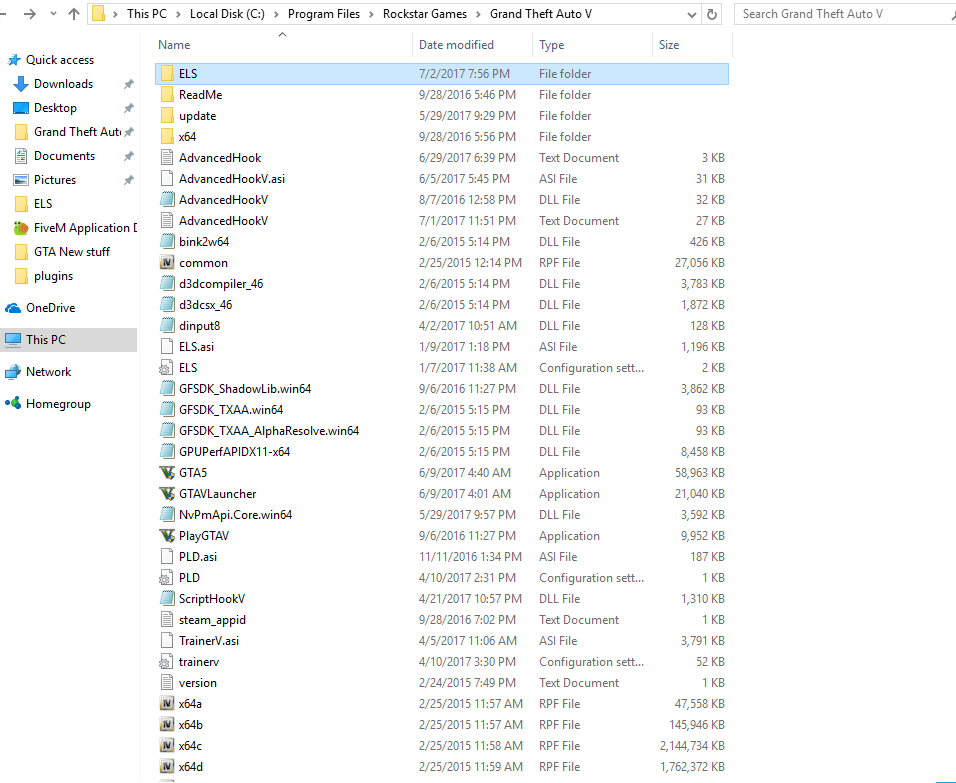Select steam_appid text document icon

[x=167, y=620]
